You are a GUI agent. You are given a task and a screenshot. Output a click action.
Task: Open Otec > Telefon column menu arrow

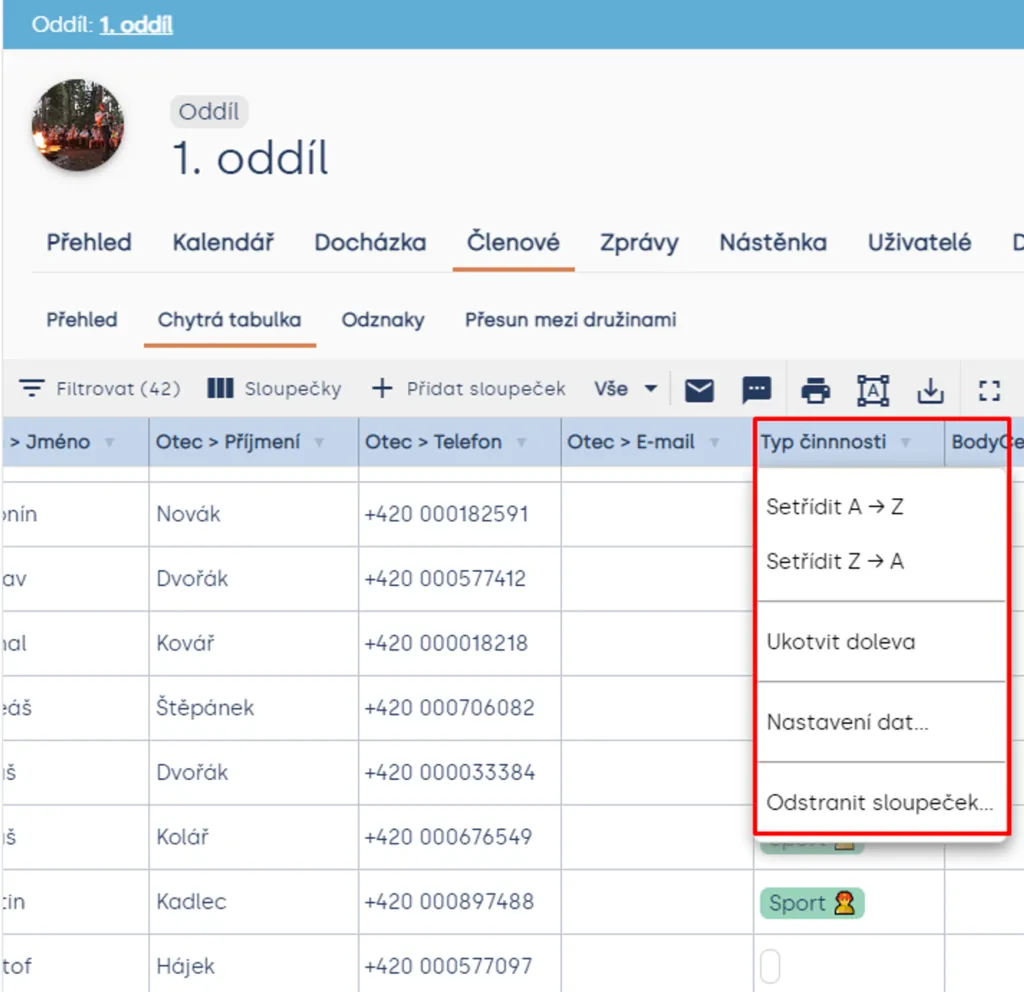pos(521,442)
